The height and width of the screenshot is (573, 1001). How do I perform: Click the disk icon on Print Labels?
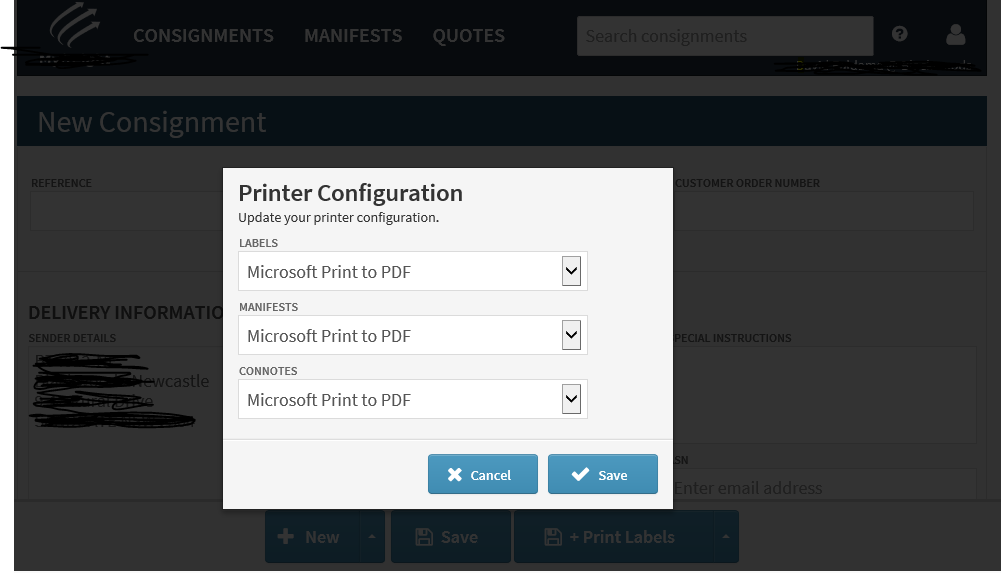tap(552, 537)
